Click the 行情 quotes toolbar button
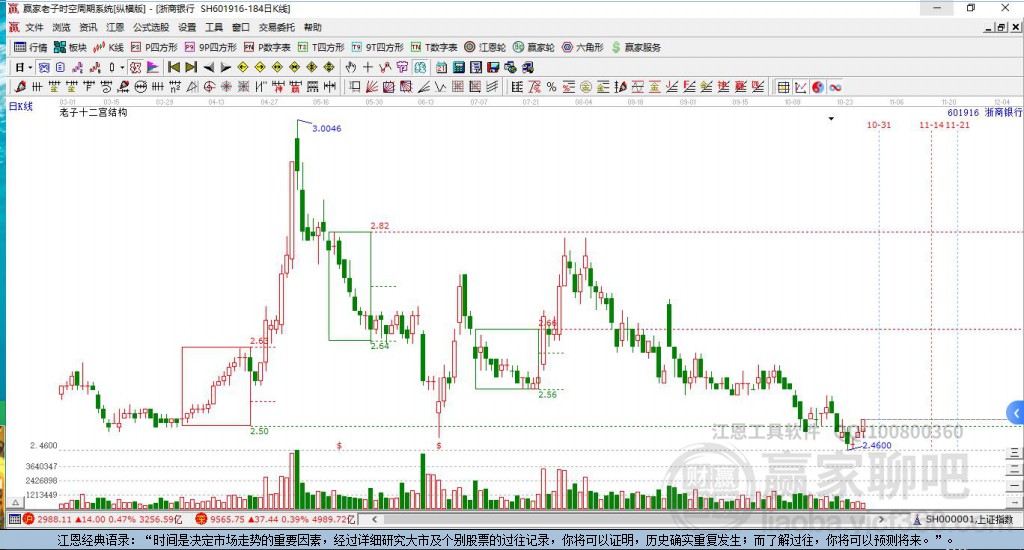 [31, 47]
